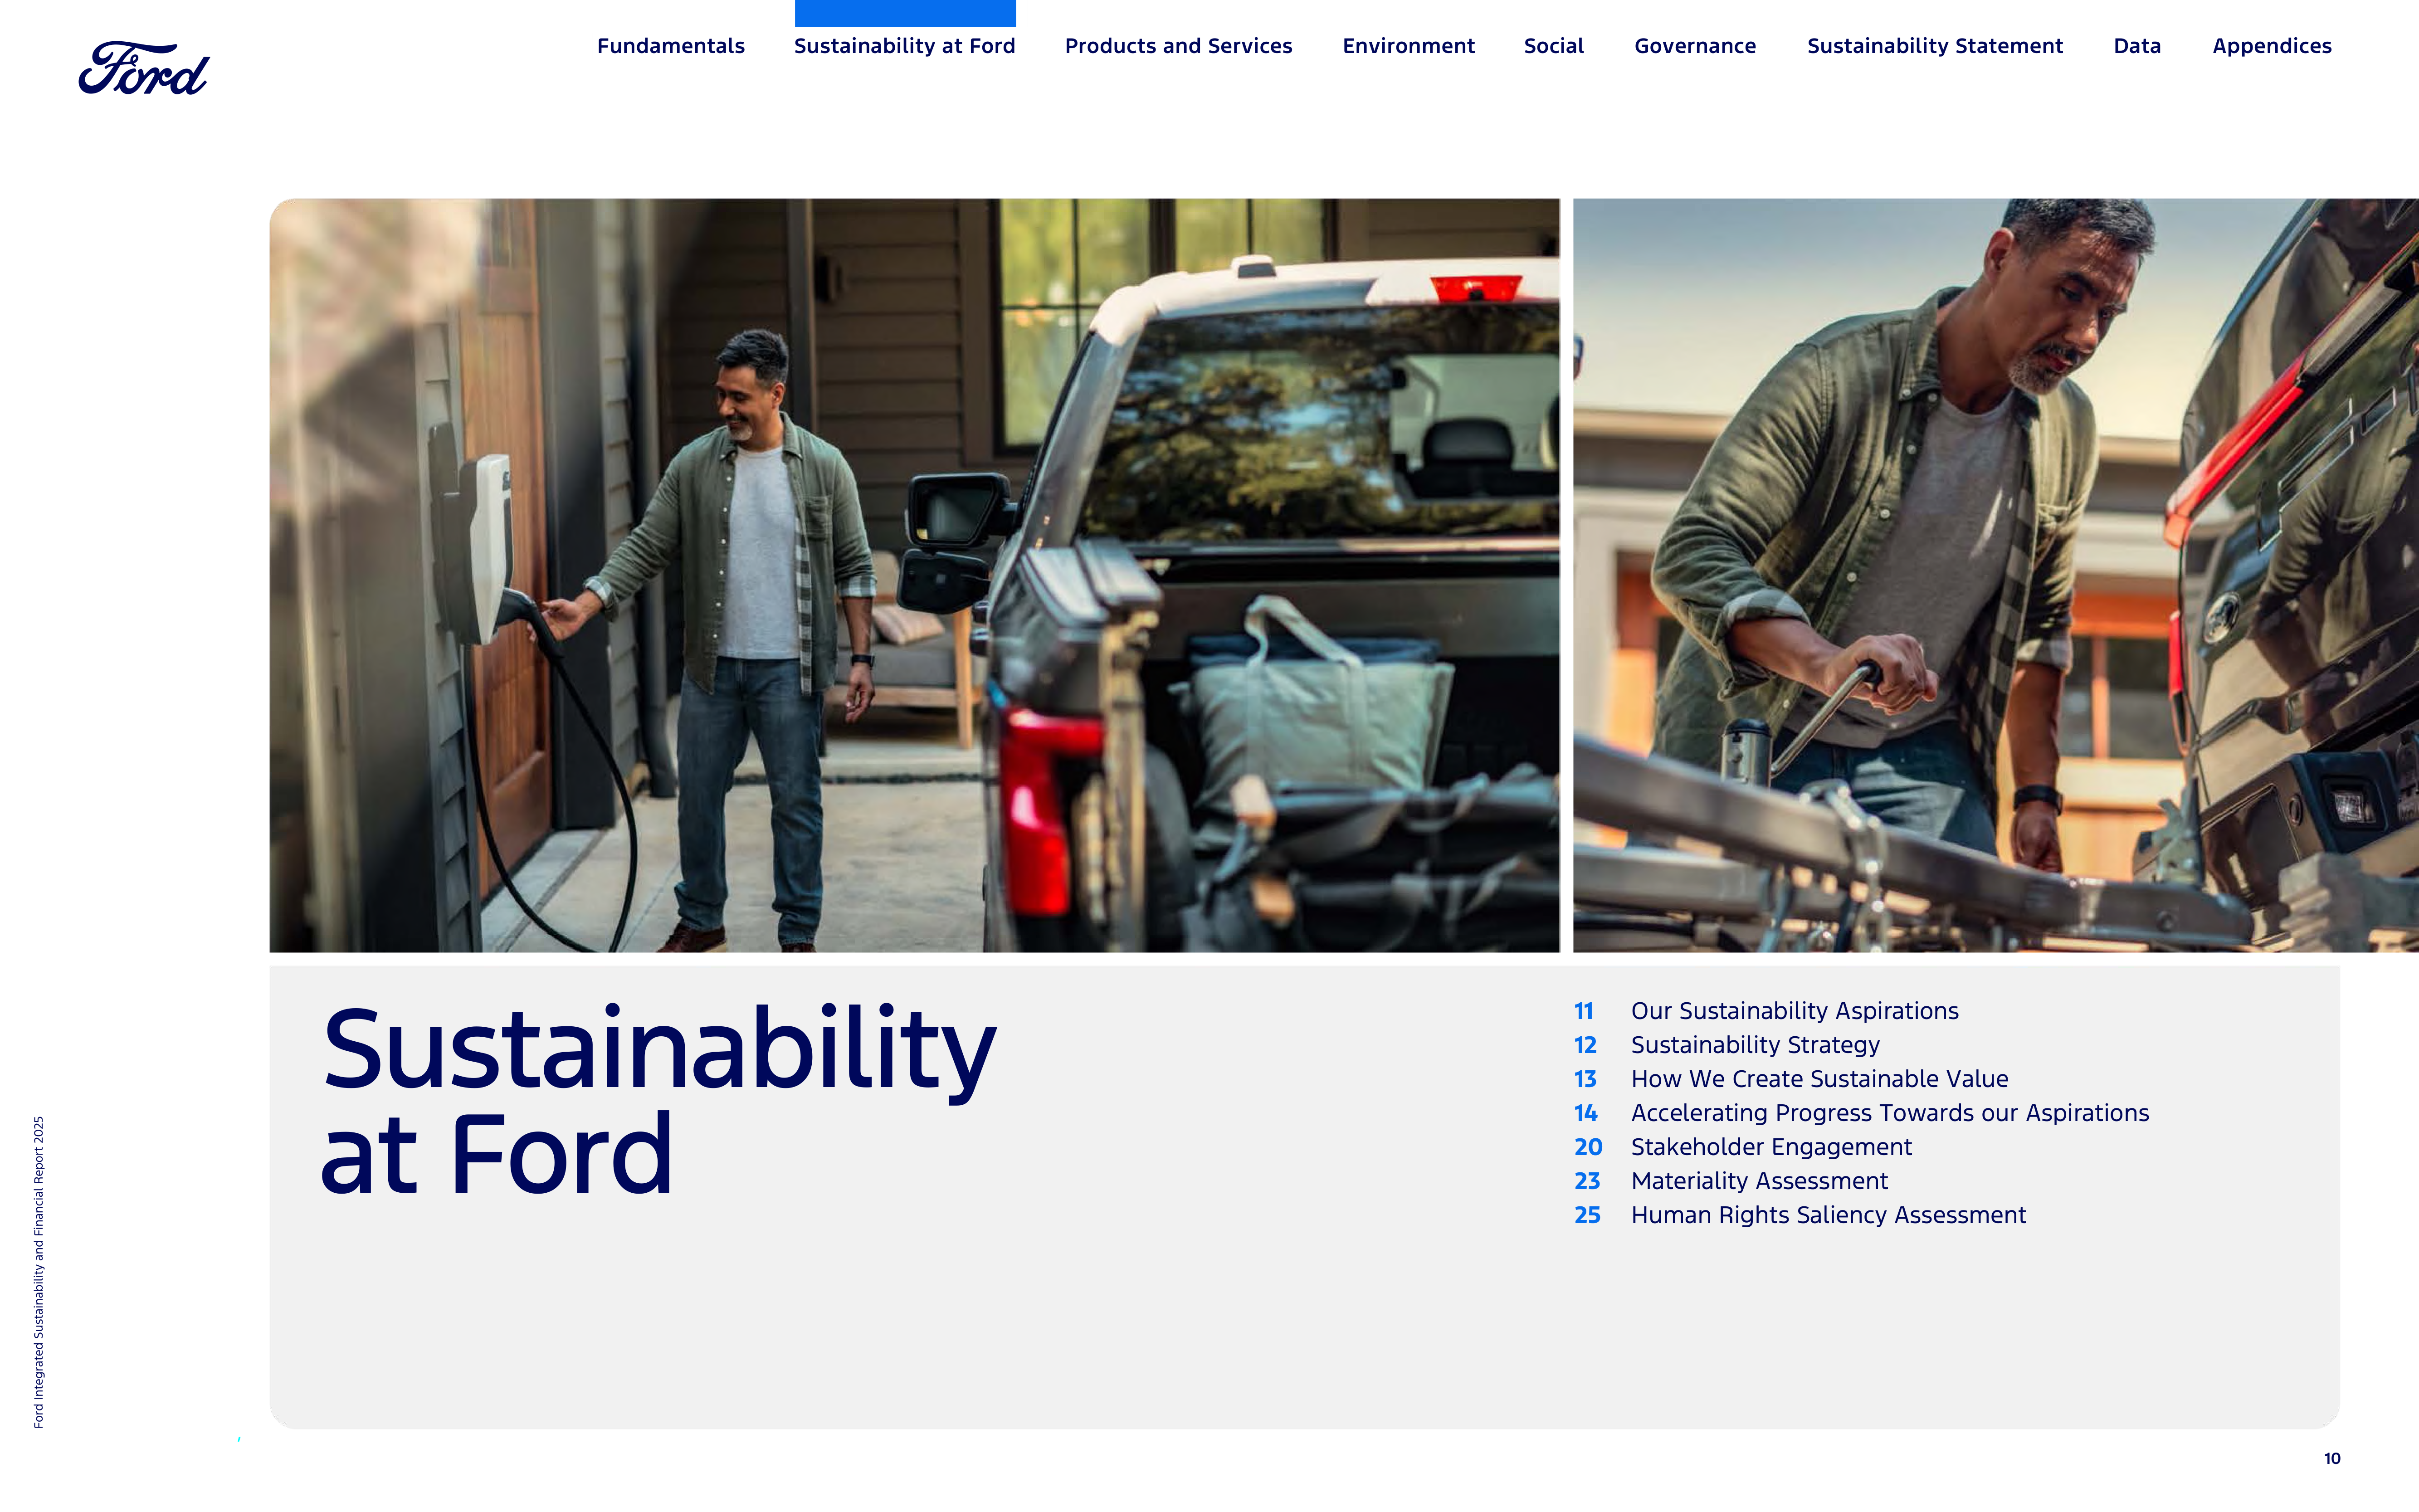This screenshot has height=1512, width=2419.
Task: Click page number 11 in contents
Action: [1584, 1011]
